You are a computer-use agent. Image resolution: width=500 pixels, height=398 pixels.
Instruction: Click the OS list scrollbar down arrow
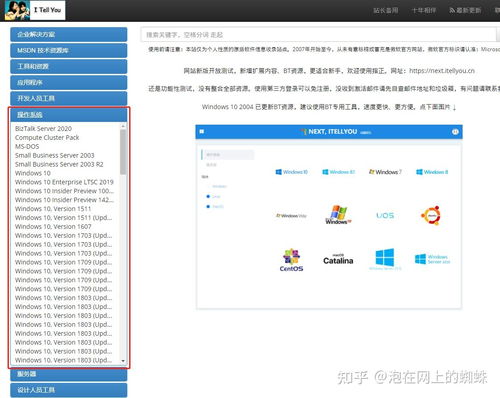pos(123,361)
